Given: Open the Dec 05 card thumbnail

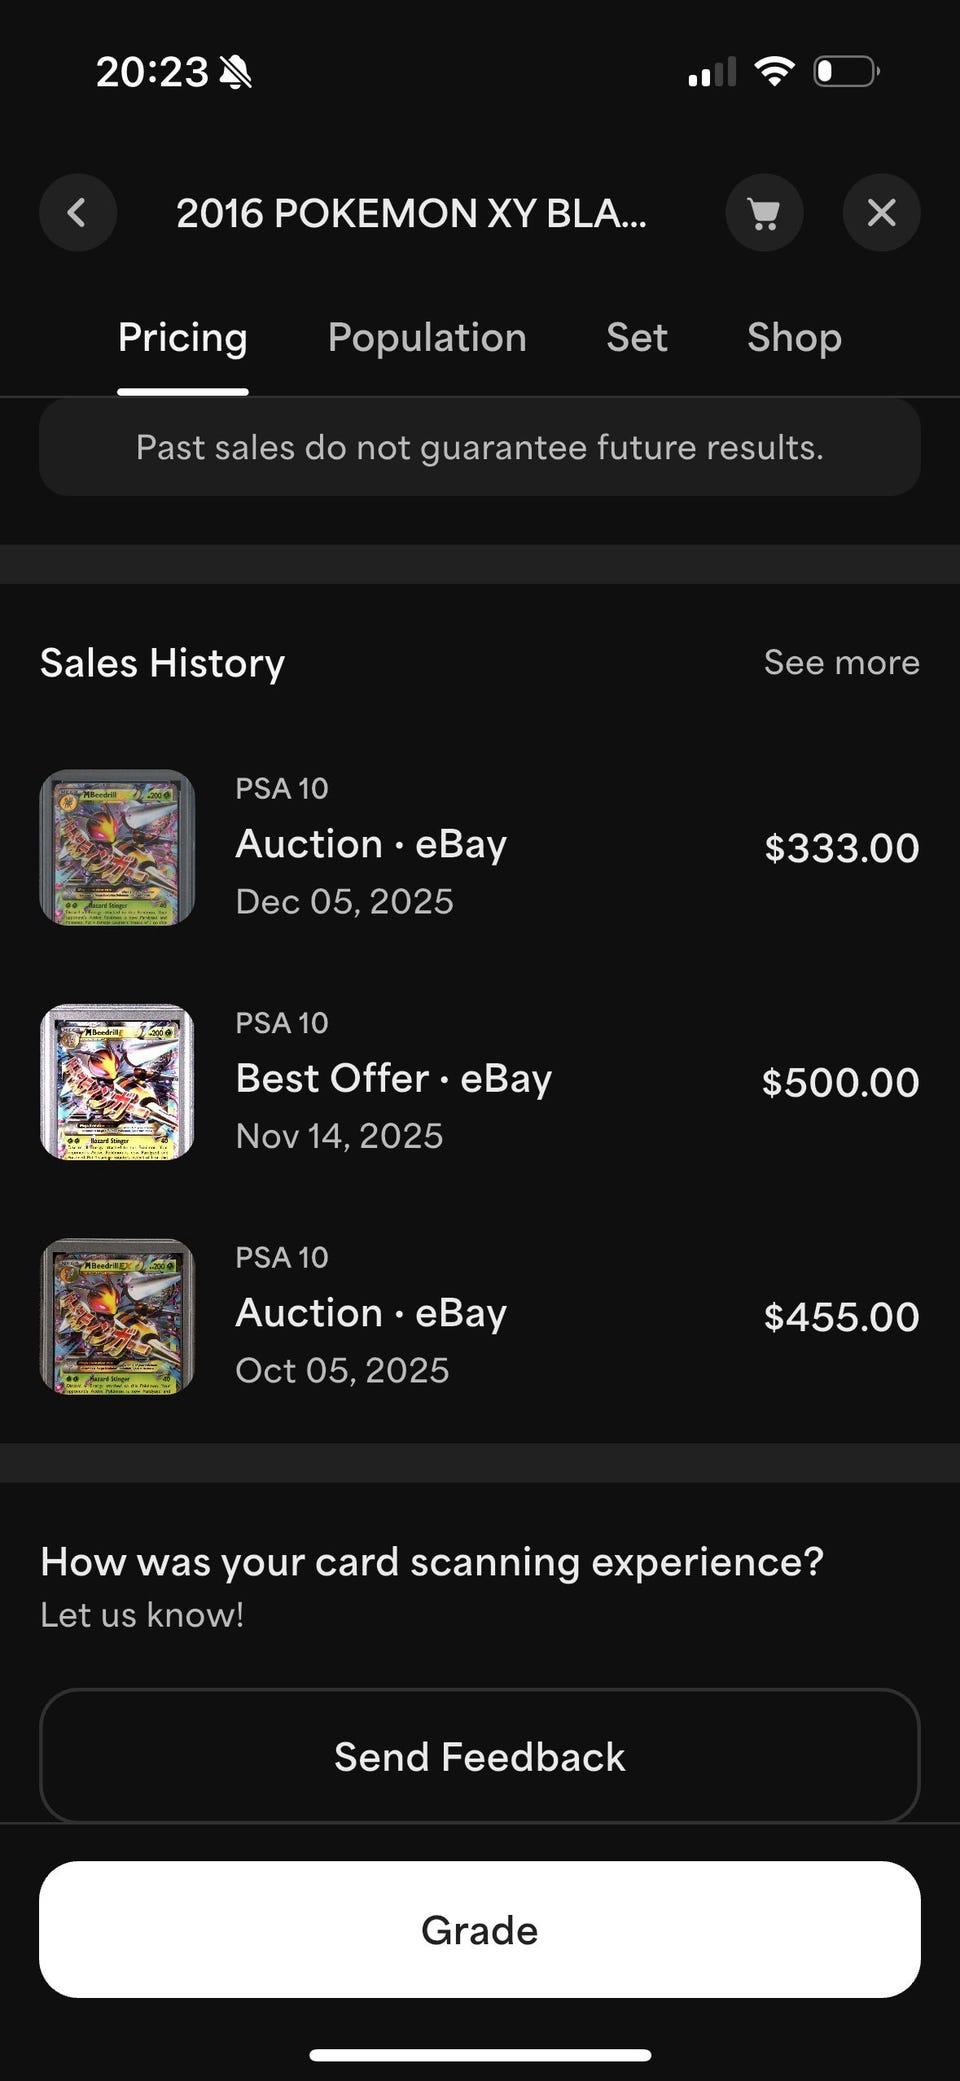Looking at the screenshot, I should click(117, 847).
